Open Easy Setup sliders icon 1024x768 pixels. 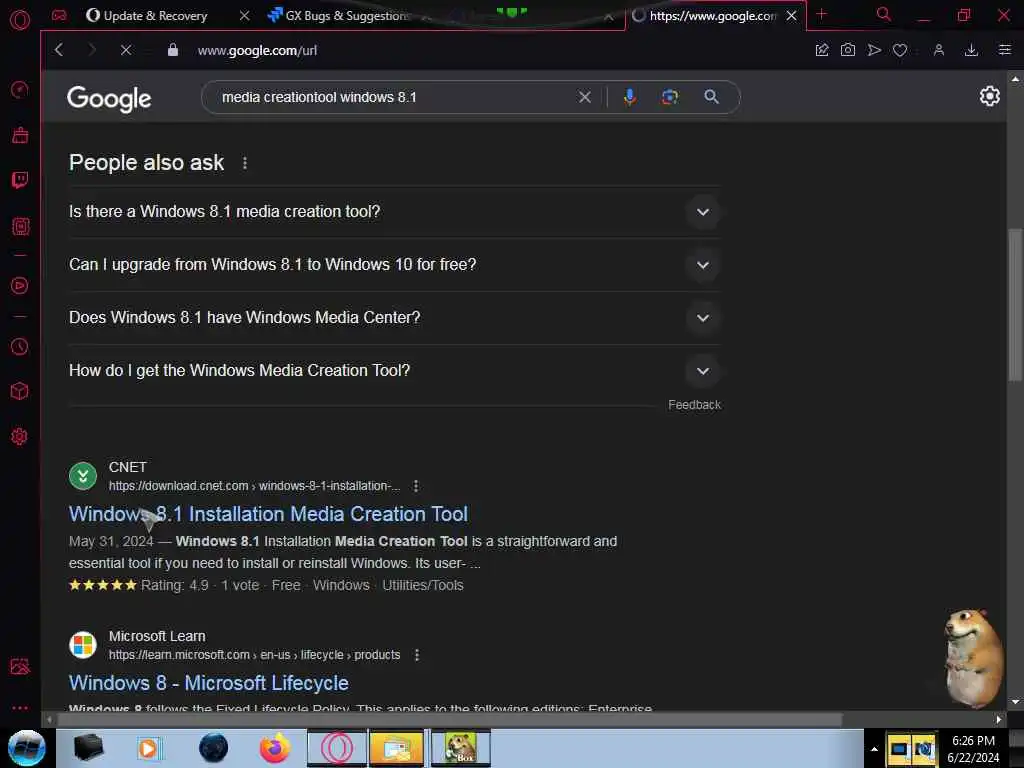(1004, 50)
